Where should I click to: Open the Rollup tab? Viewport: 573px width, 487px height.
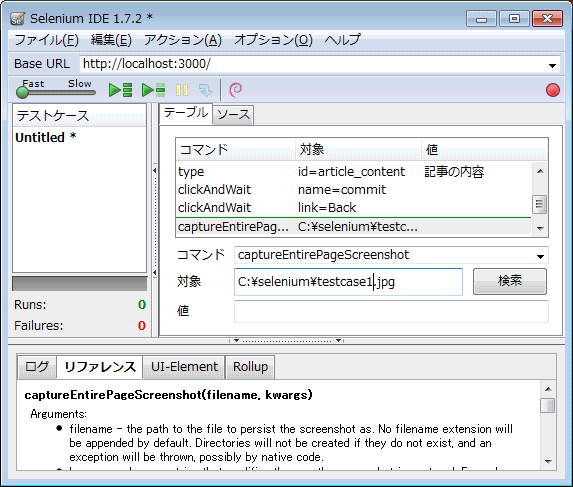tap(250, 366)
